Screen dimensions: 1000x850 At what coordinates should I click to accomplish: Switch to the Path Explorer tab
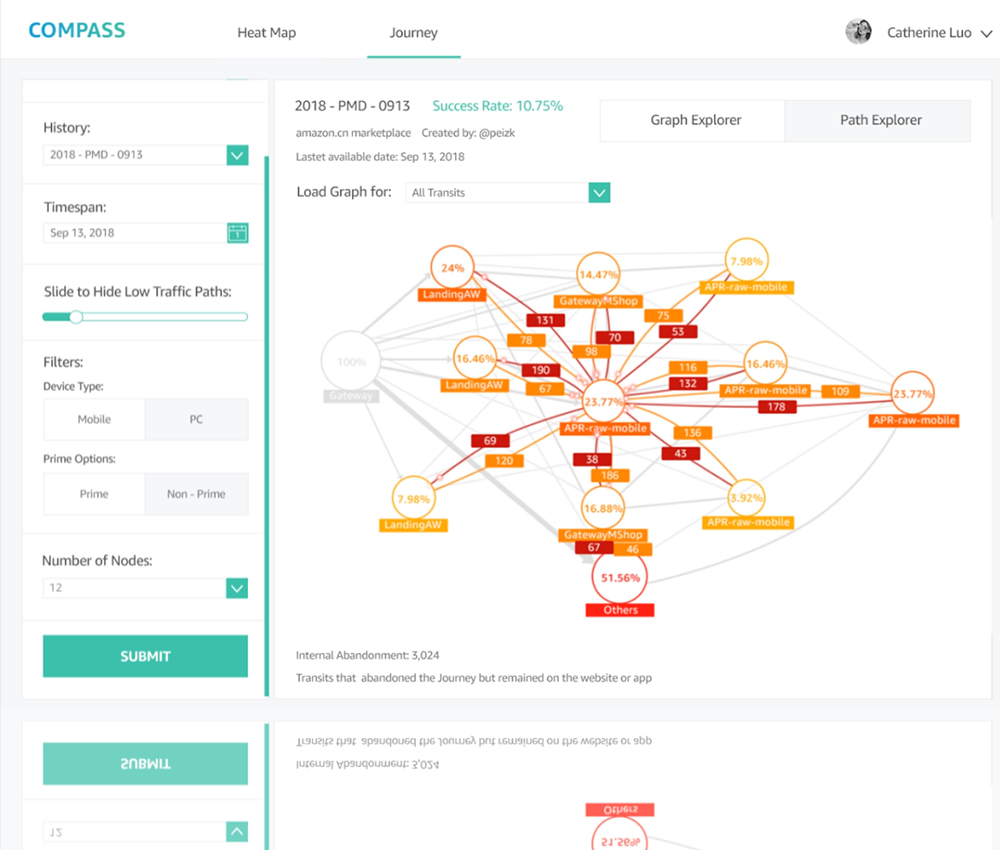880,120
